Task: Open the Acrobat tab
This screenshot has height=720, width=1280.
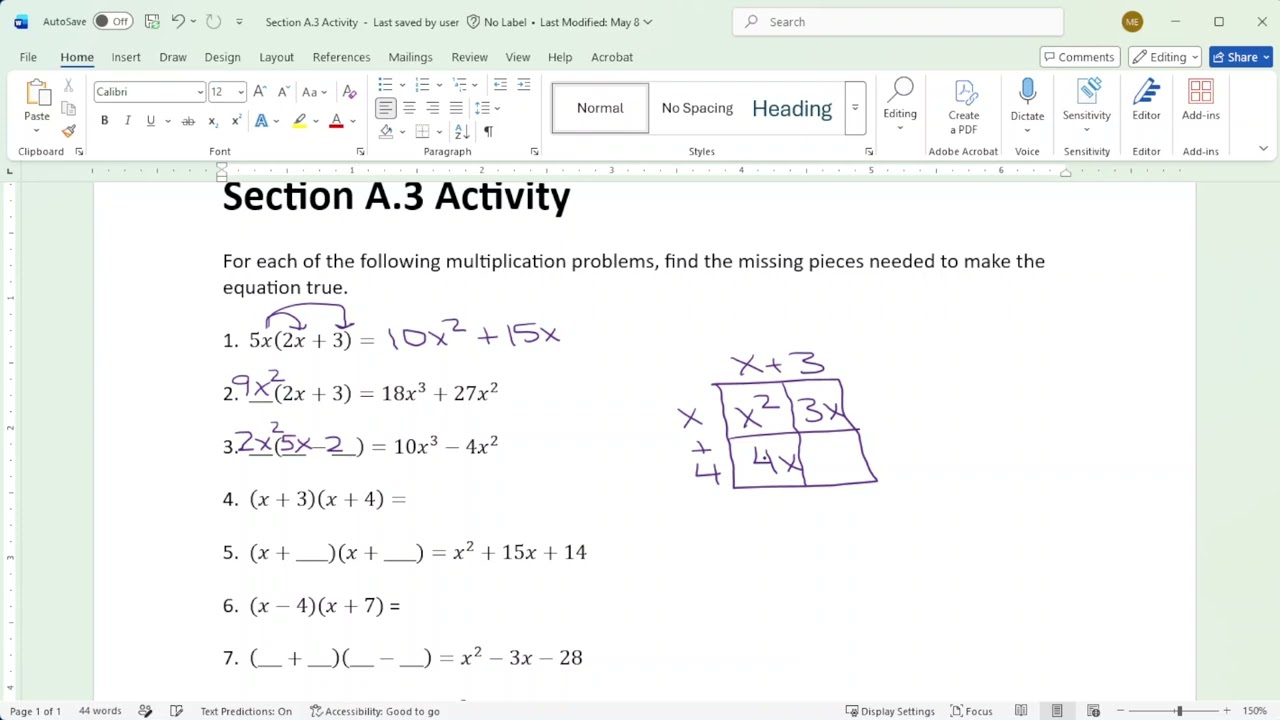Action: click(x=612, y=57)
